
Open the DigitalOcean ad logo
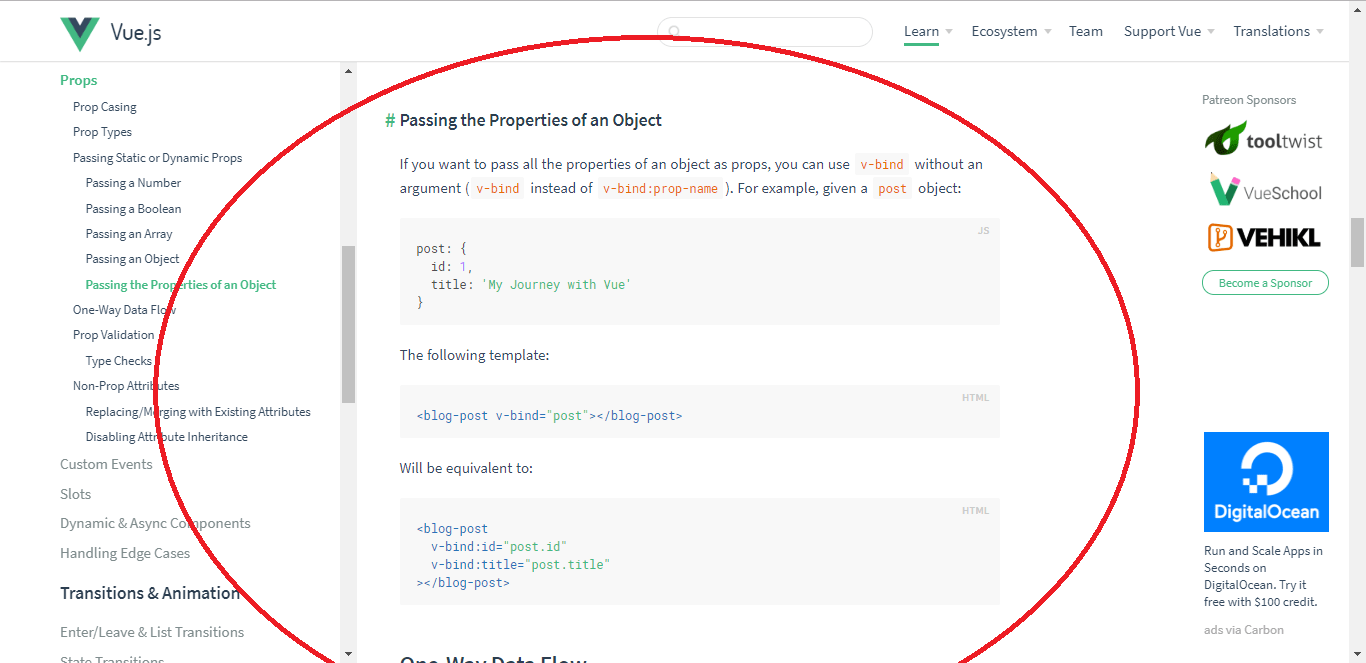click(x=1266, y=481)
